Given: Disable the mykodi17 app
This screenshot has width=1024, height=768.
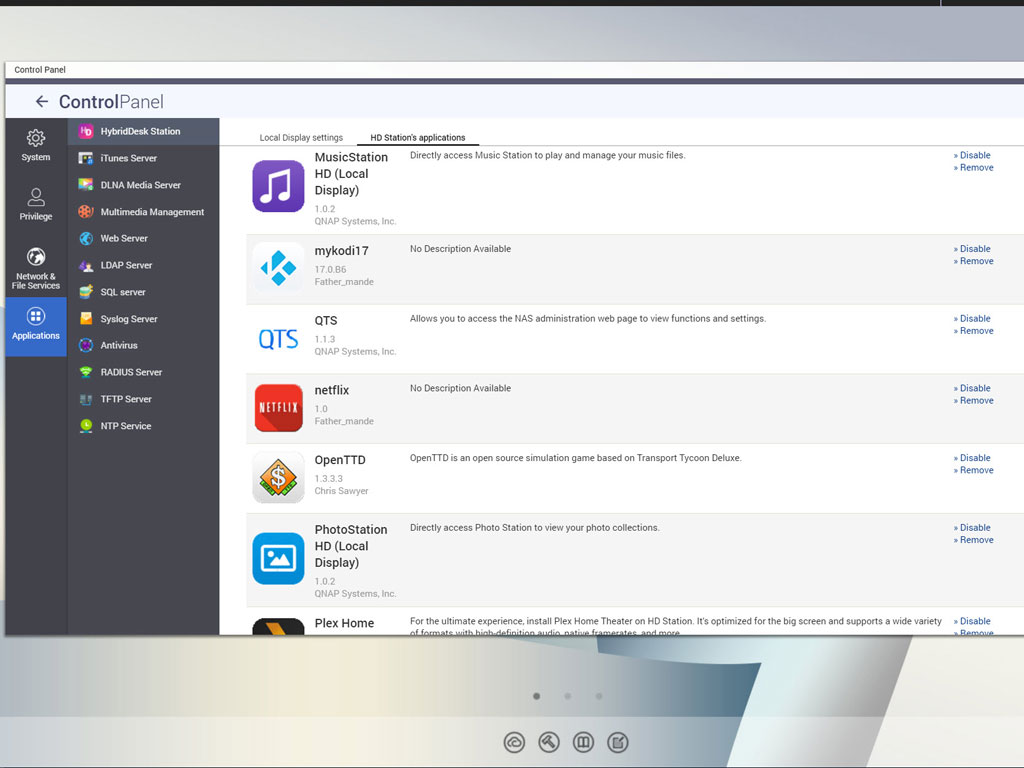Looking at the screenshot, I should (972, 249).
